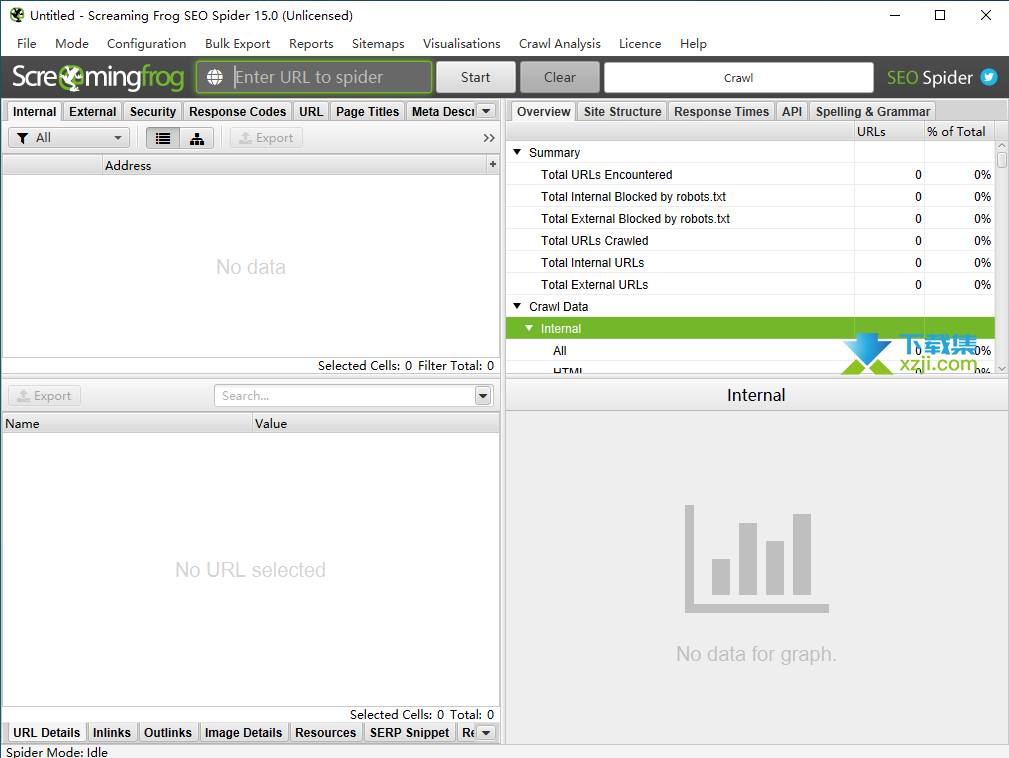Select the Meta Description tab
The width and height of the screenshot is (1009, 758).
click(443, 111)
